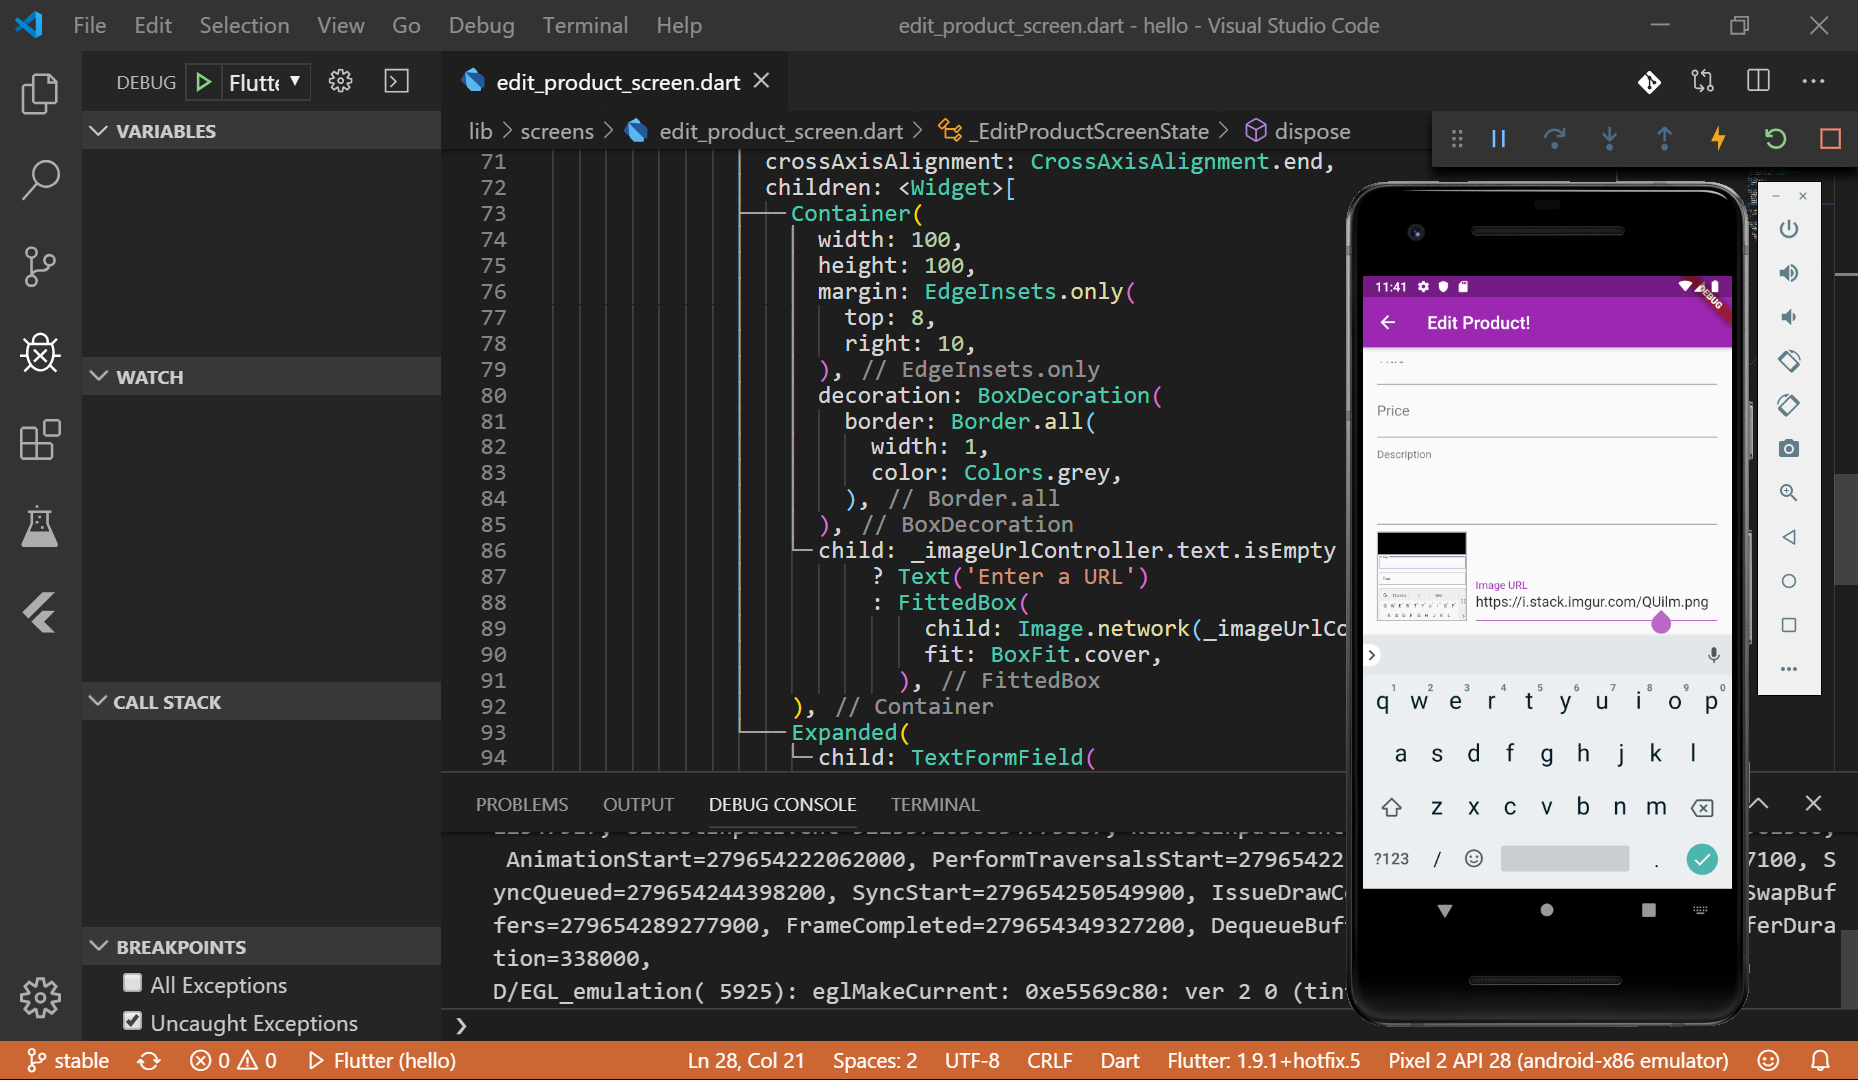Stop the debug session
Image resolution: width=1858 pixels, height=1080 pixels.
coord(1830,139)
